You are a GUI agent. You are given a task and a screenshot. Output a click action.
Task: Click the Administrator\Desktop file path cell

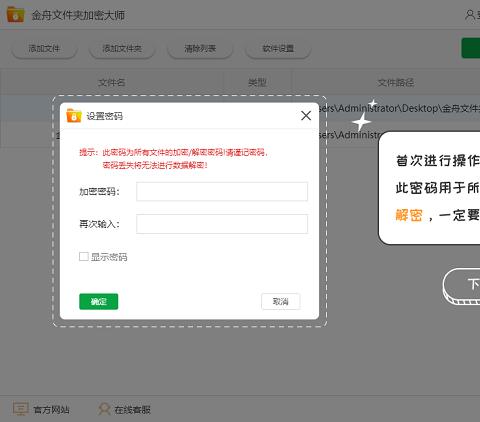tap(398, 108)
